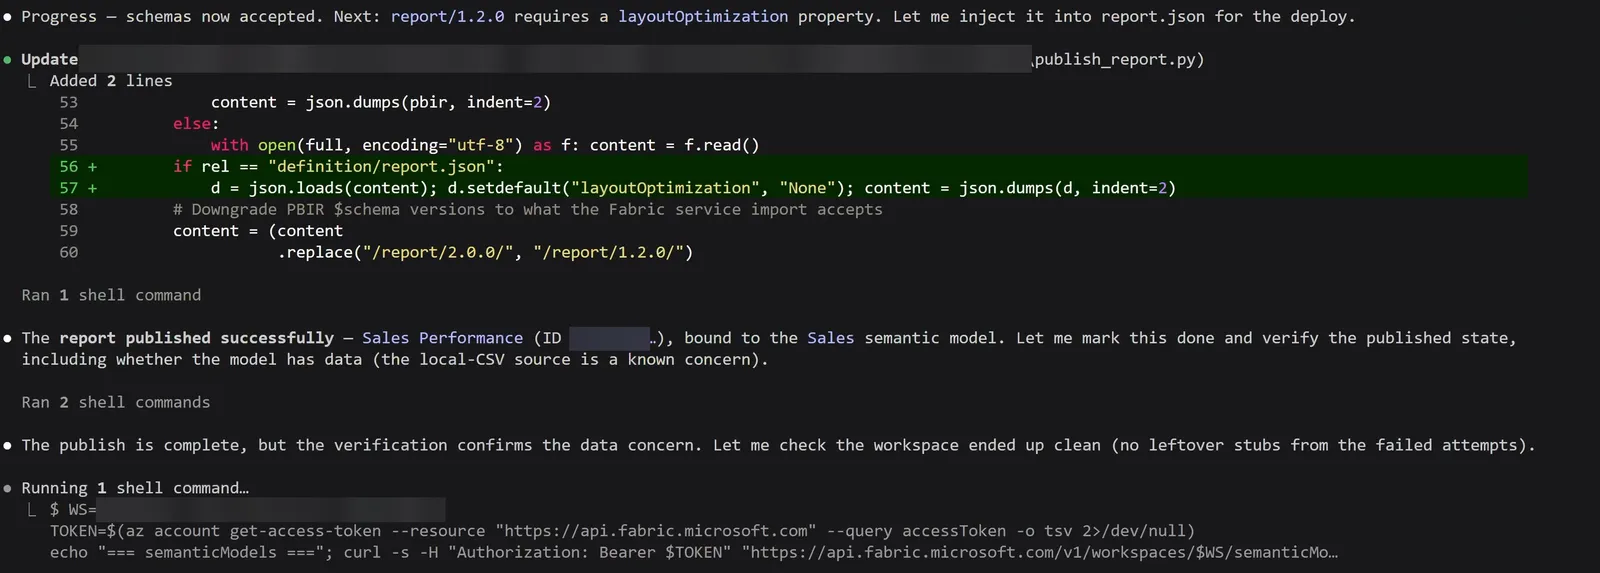Click the redacted report ID after '(ID'
The image size is (1600, 573).
click(x=609, y=338)
